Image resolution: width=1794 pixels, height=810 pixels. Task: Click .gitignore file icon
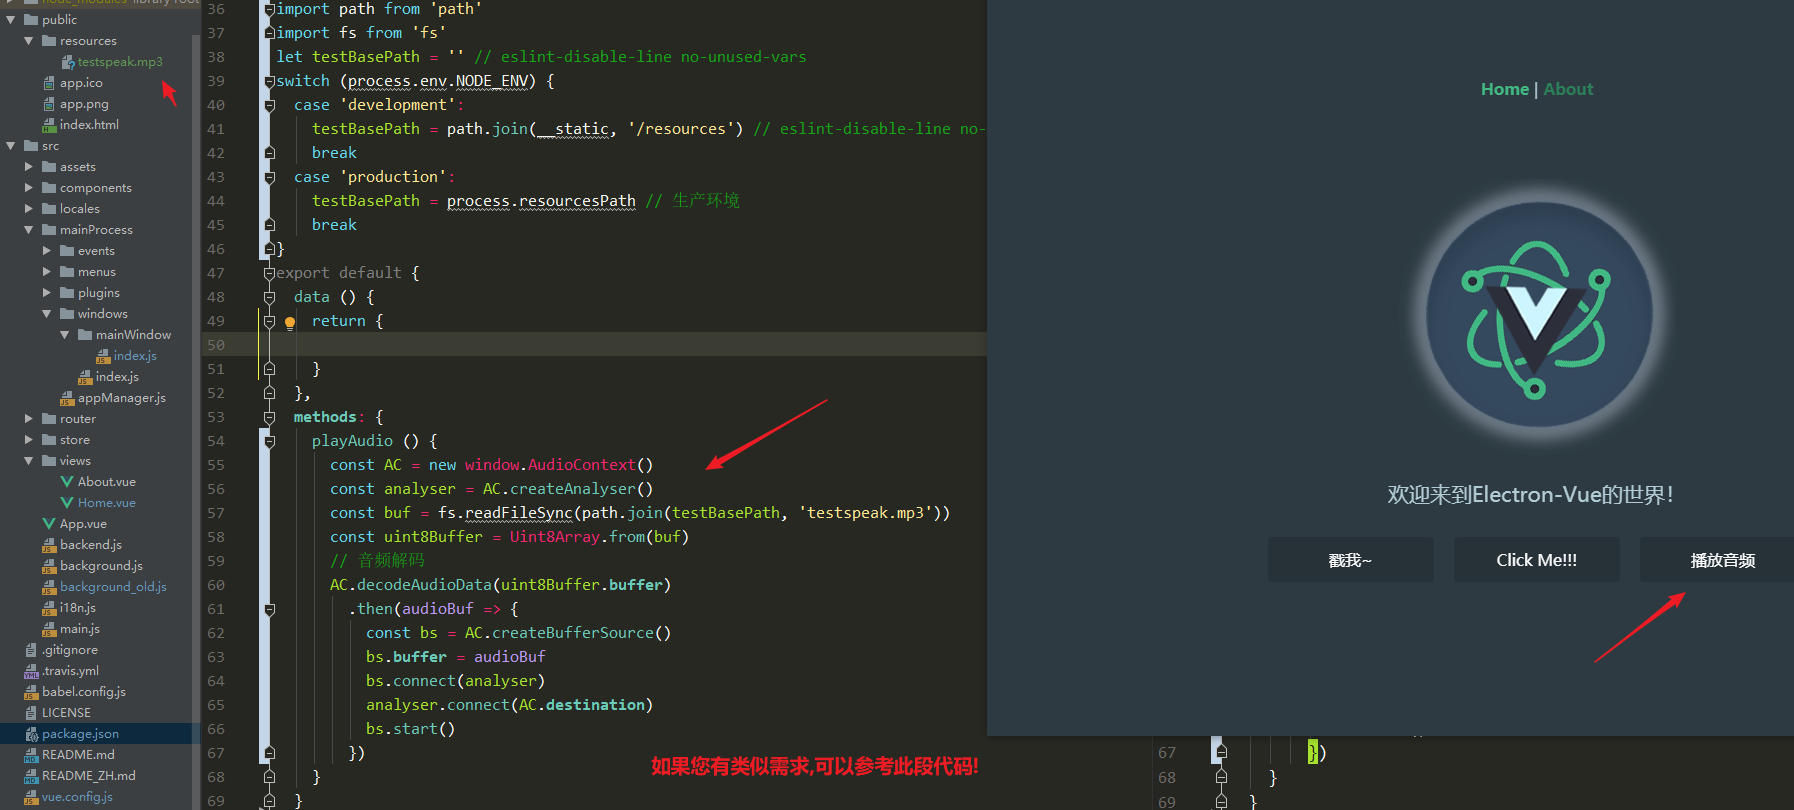click(x=31, y=650)
